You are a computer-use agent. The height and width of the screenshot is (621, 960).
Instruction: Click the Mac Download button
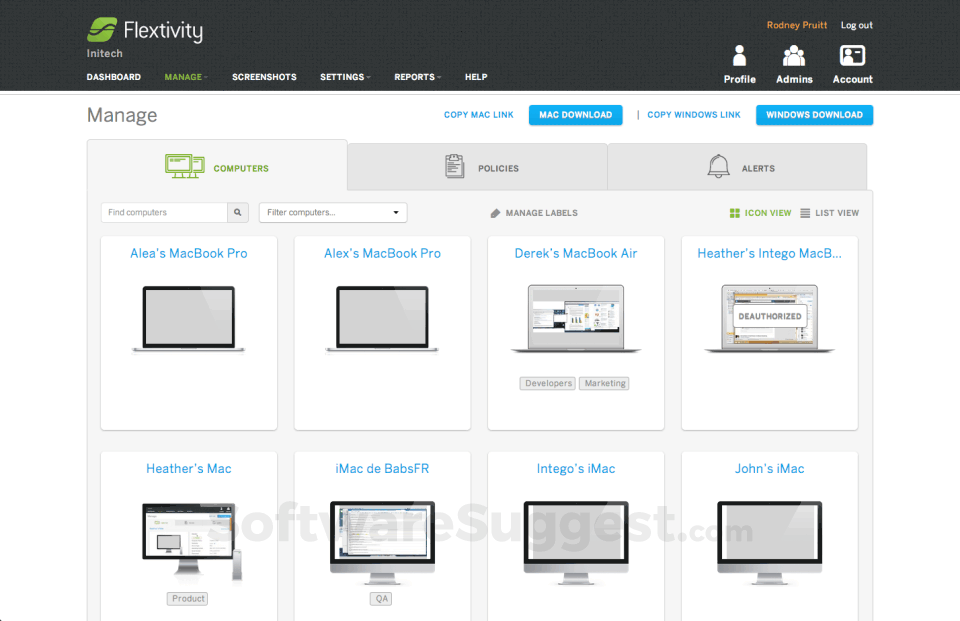(x=575, y=115)
